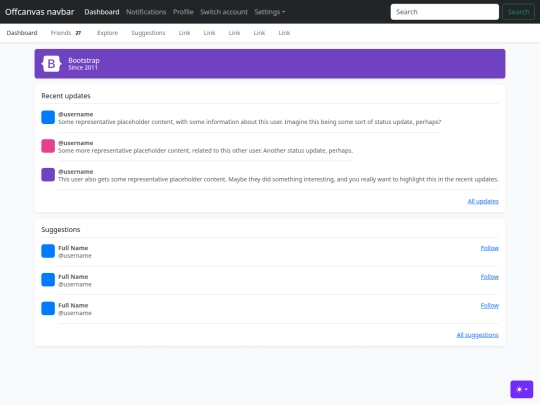Click the Recent updates heading text
Viewport: 540px width, 405px height.
(66, 96)
